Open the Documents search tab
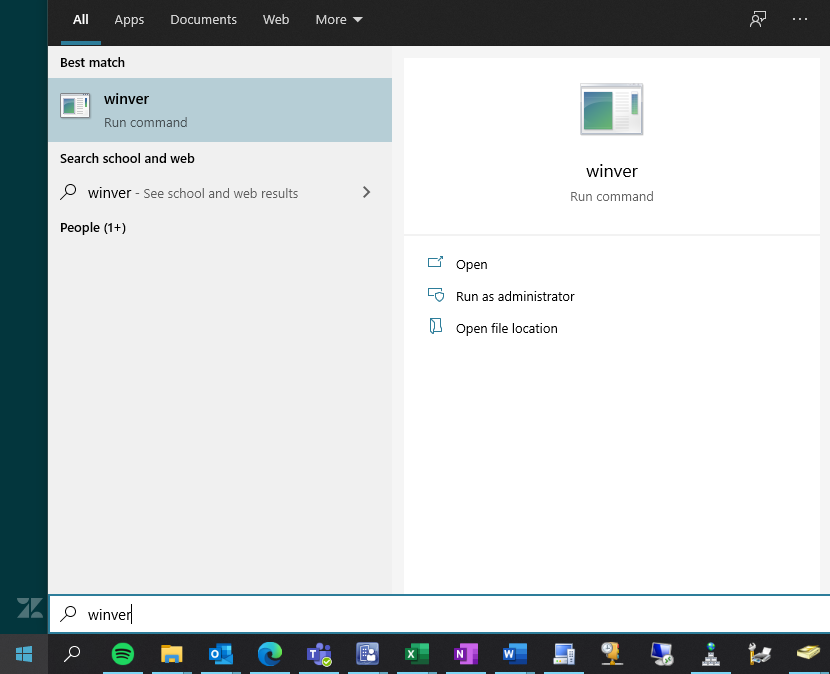This screenshot has height=674, width=830. (203, 20)
